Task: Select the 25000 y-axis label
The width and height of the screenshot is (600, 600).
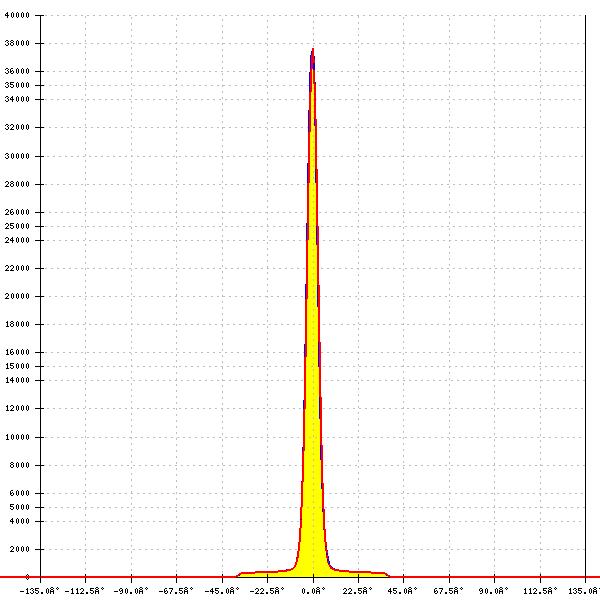Action: coord(17,226)
